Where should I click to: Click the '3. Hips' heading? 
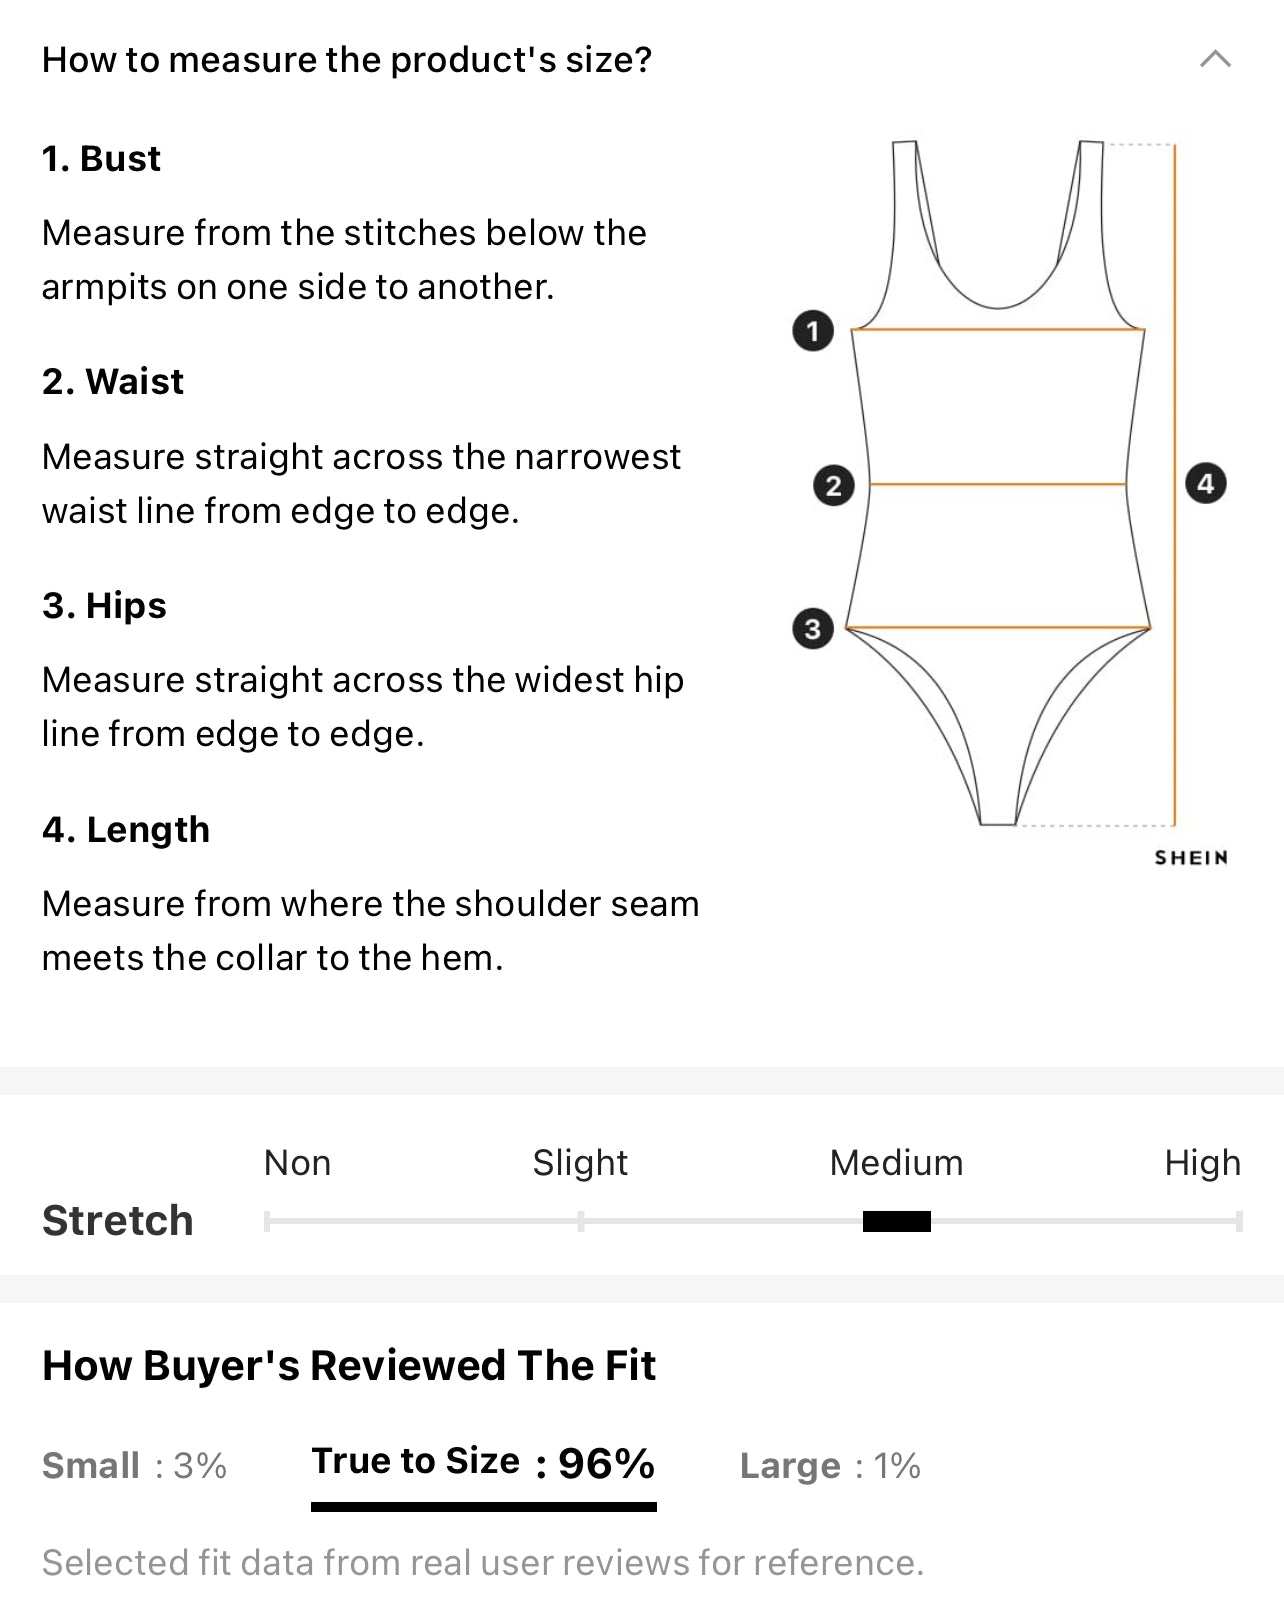click(x=104, y=606)
